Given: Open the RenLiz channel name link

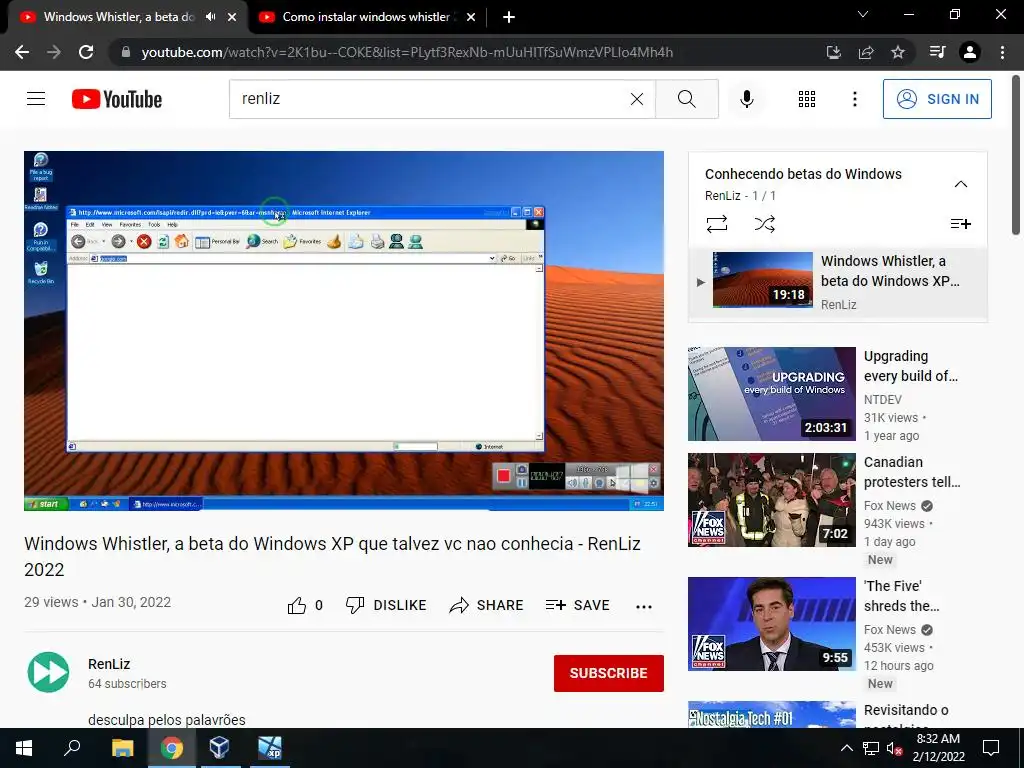Looking at the screenshot, I should point(109,664).
